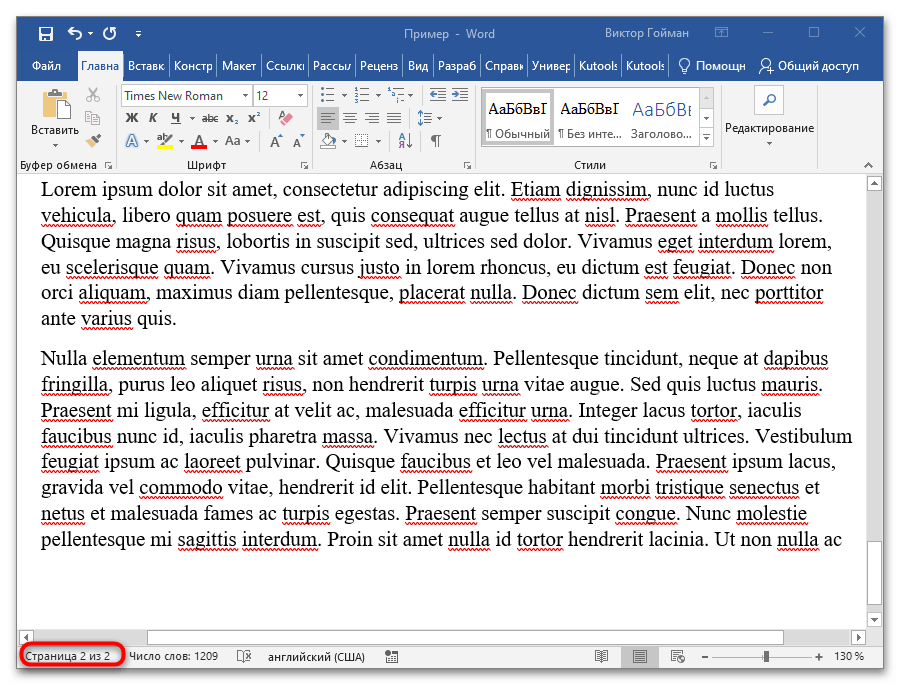900x685 pixels.
Task: Open the font color dropdown arrow
Action: (215, 141)
